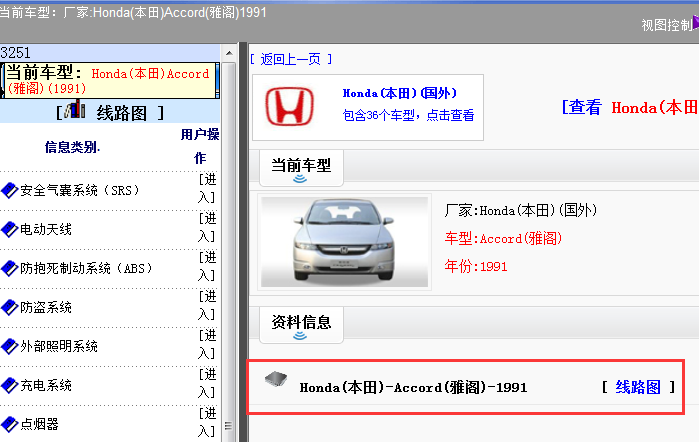Image resolution: width=699 pixels, height=442 pixels.
Task: Click the left panel scroll-up arrow
Action: 229,54
